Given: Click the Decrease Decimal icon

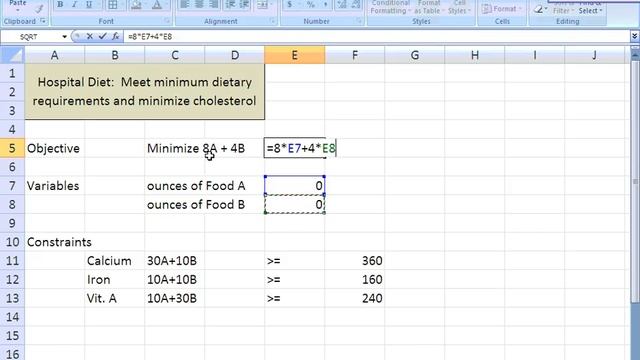Looking at the screenshot, I should [356, 4].
